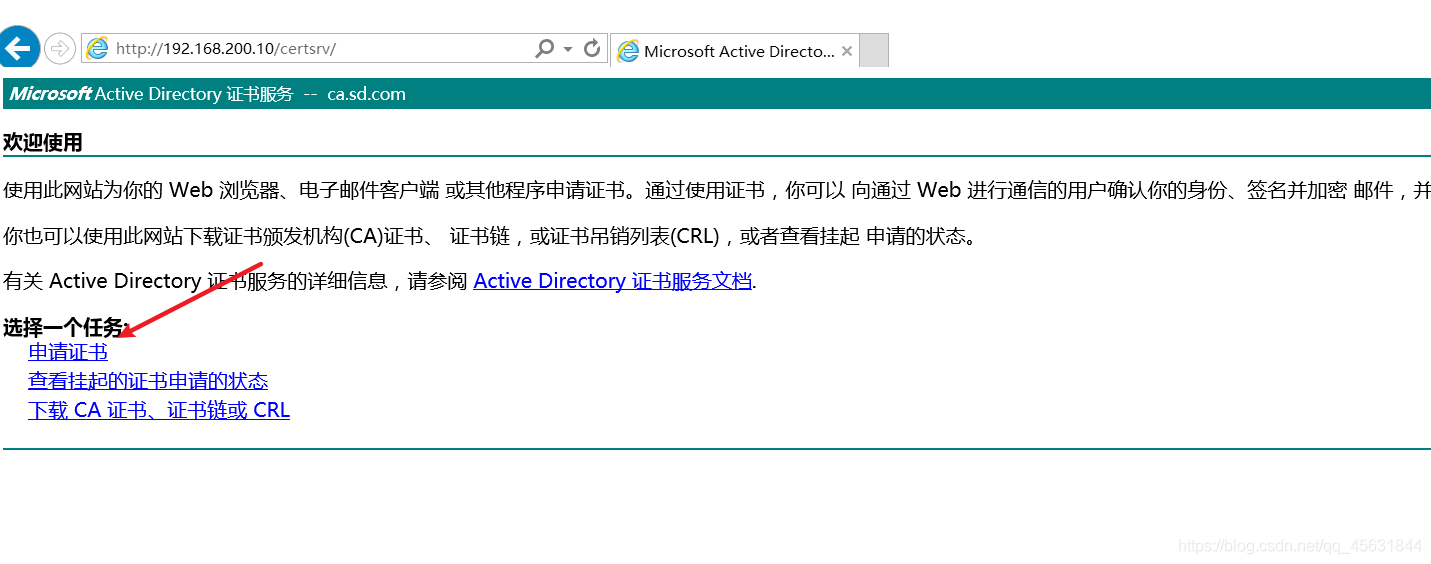Viewport: 1431px width, 564px height.
Task: Click the Refresh page icon
Action: [592, 48]
